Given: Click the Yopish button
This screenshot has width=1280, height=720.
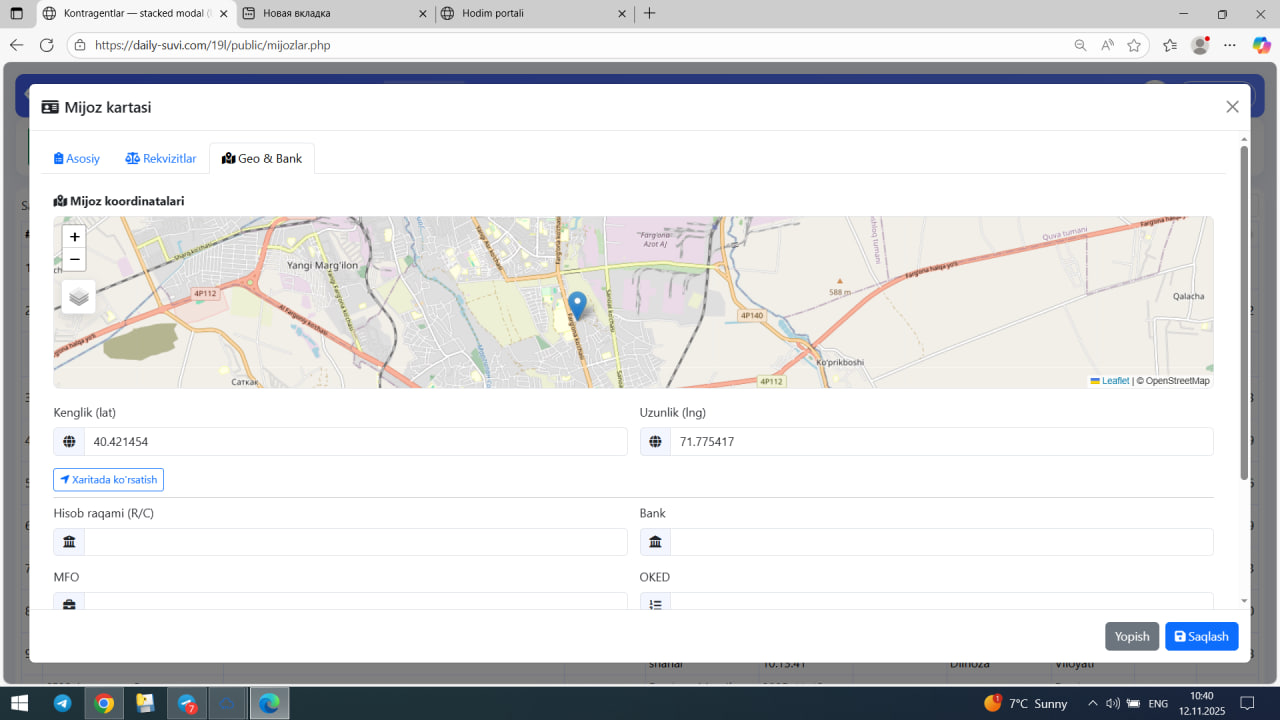Looking at the screenshot, I should [x=1132, y=637].
